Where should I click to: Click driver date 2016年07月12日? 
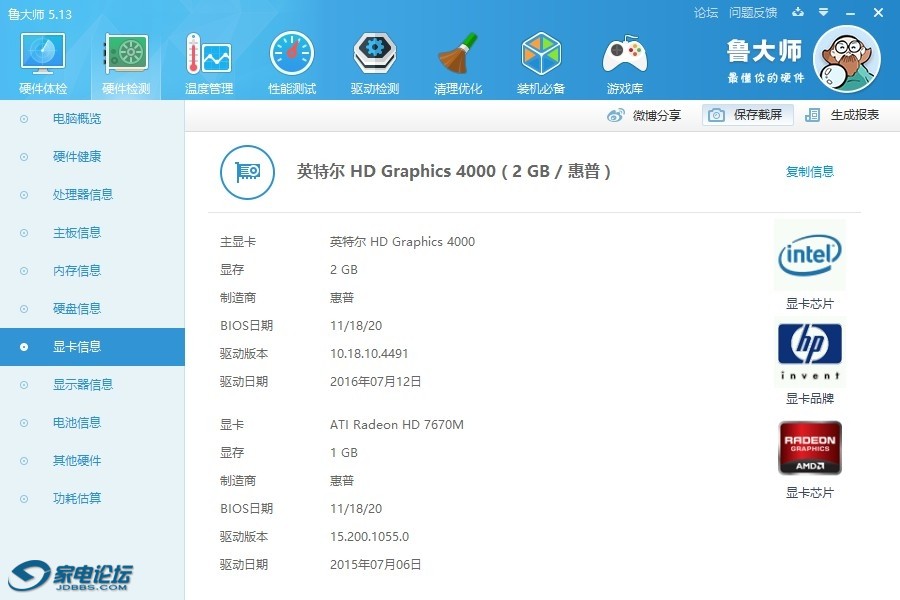375,382
